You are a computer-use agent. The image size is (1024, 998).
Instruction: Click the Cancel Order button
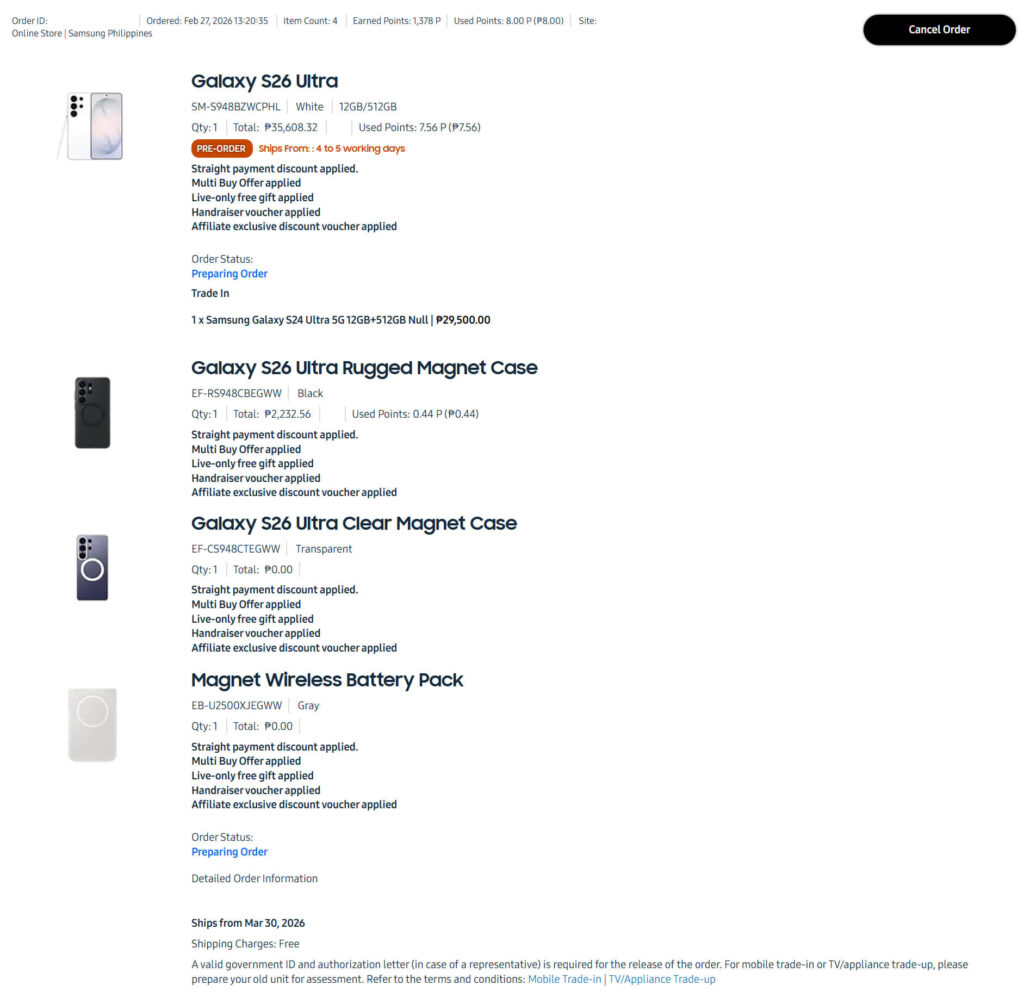938,30
